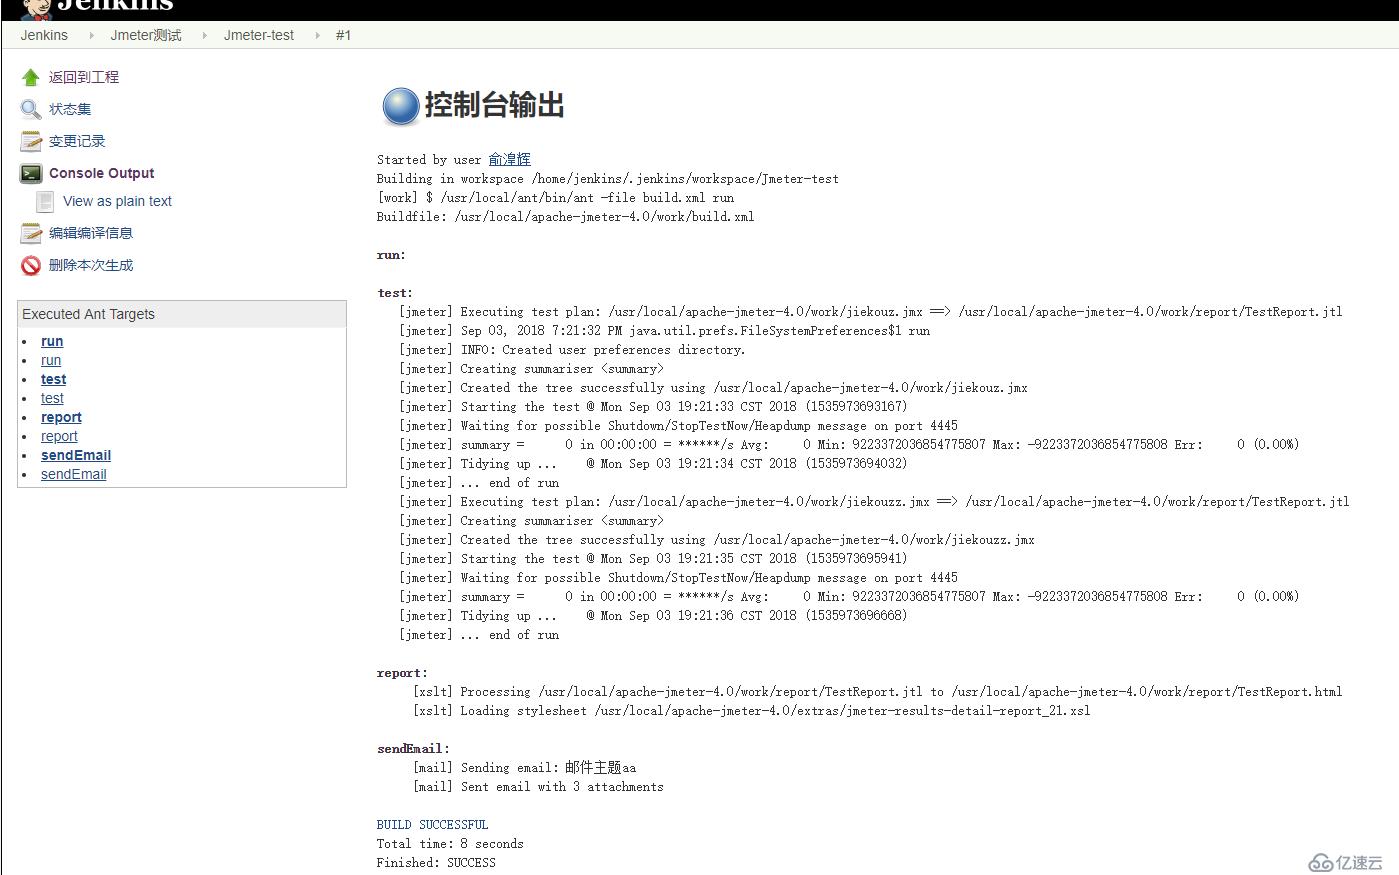
Task: Click the 控制台输出 page heading
Action: click(495, 105)
